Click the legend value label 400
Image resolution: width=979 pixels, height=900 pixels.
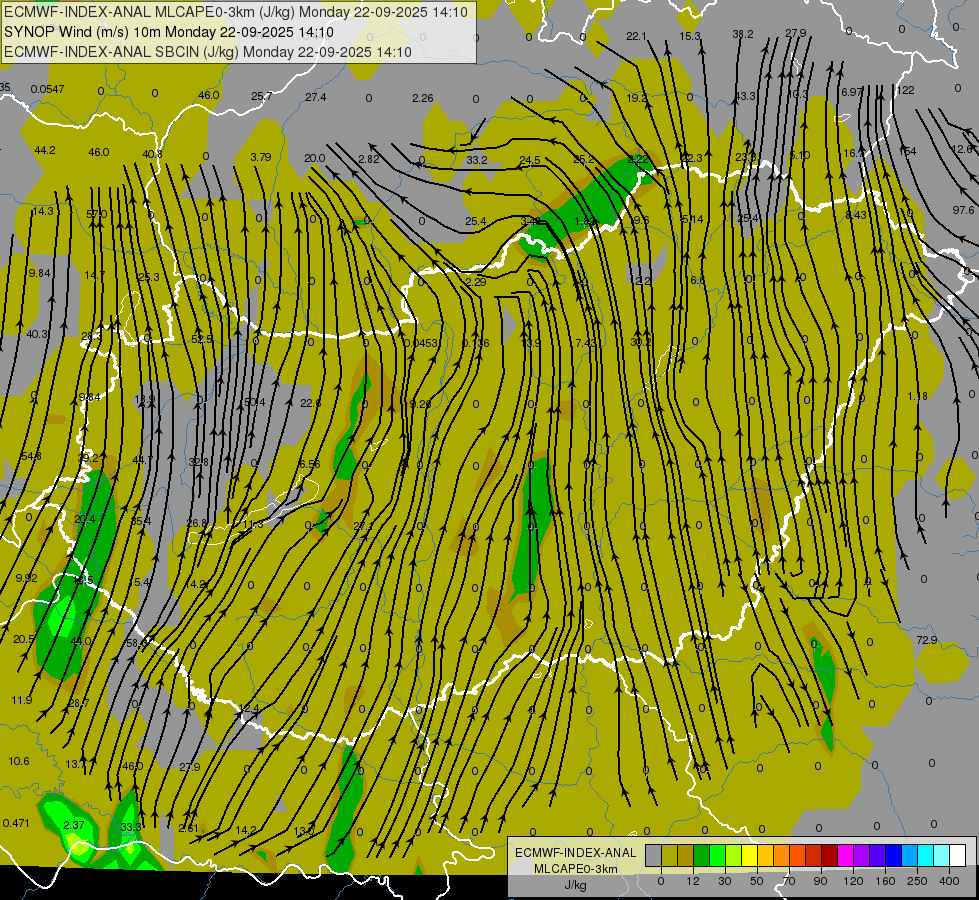click(x=949, y=881)
